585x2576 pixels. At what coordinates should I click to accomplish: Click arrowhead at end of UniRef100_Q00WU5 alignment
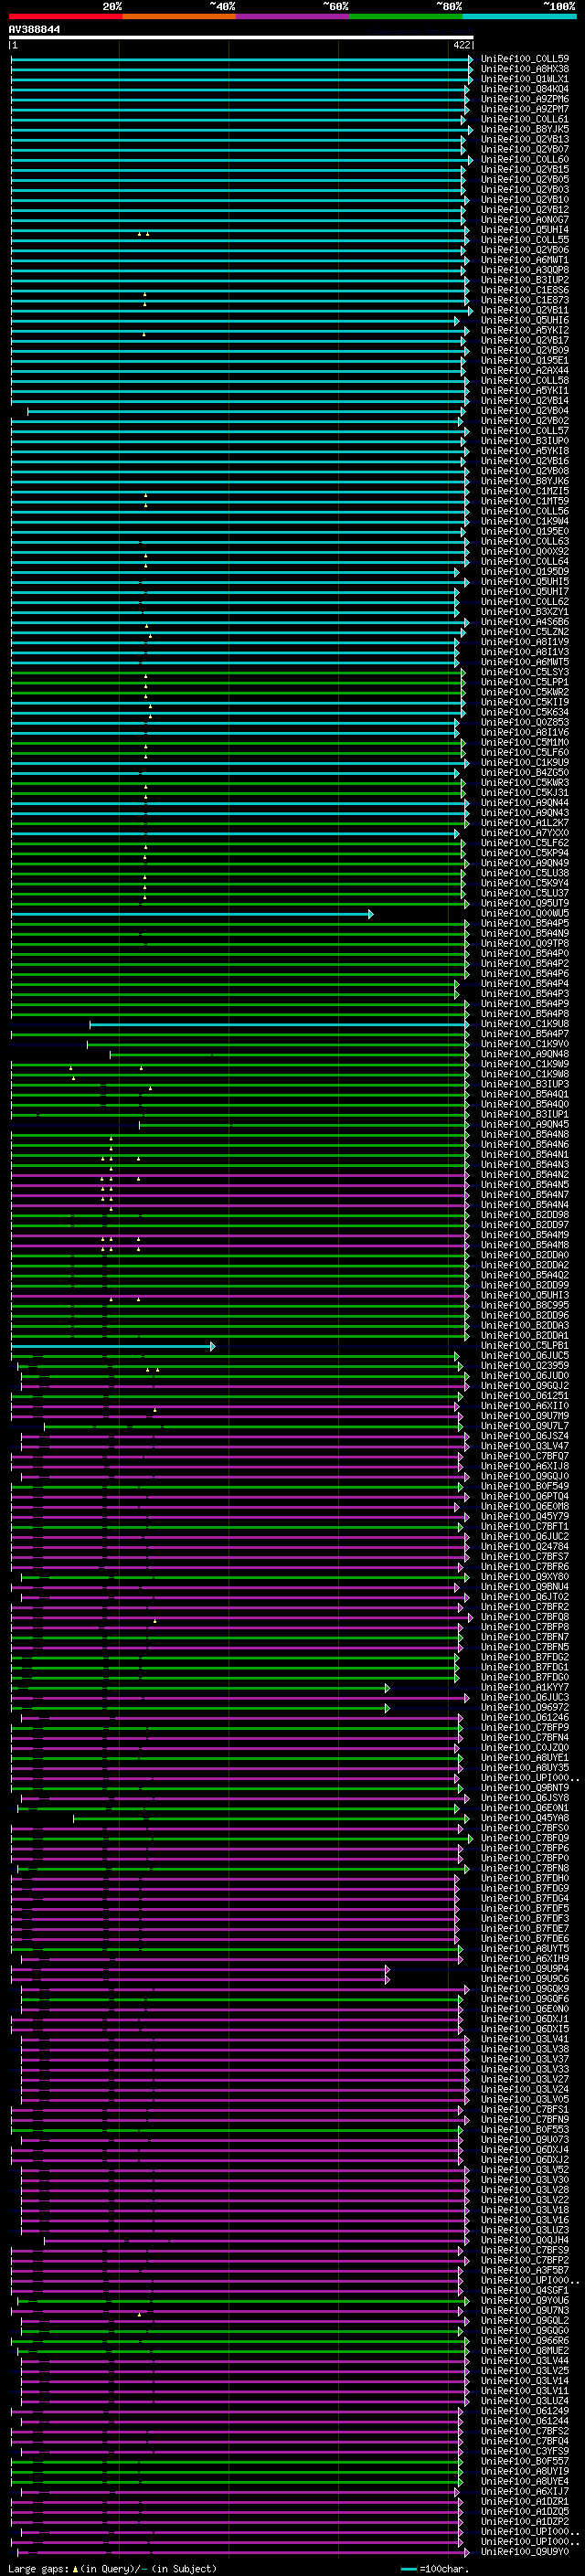(371, 914)
